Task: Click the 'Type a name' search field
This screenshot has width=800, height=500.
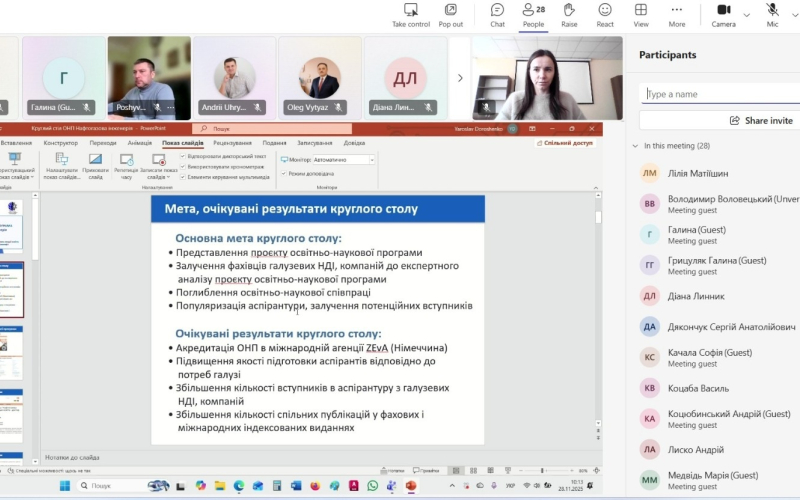Action: click(720, 94)
